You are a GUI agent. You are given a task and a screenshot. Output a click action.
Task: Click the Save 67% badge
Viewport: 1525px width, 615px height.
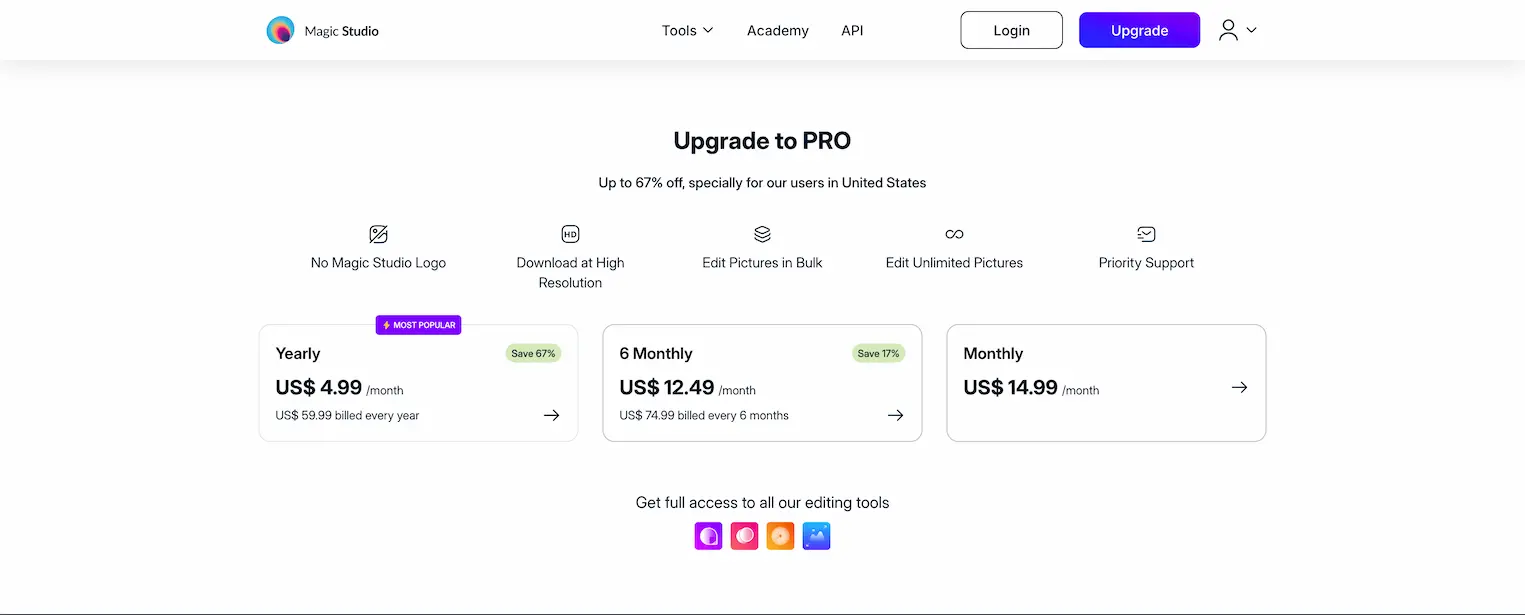click(533, 353)
